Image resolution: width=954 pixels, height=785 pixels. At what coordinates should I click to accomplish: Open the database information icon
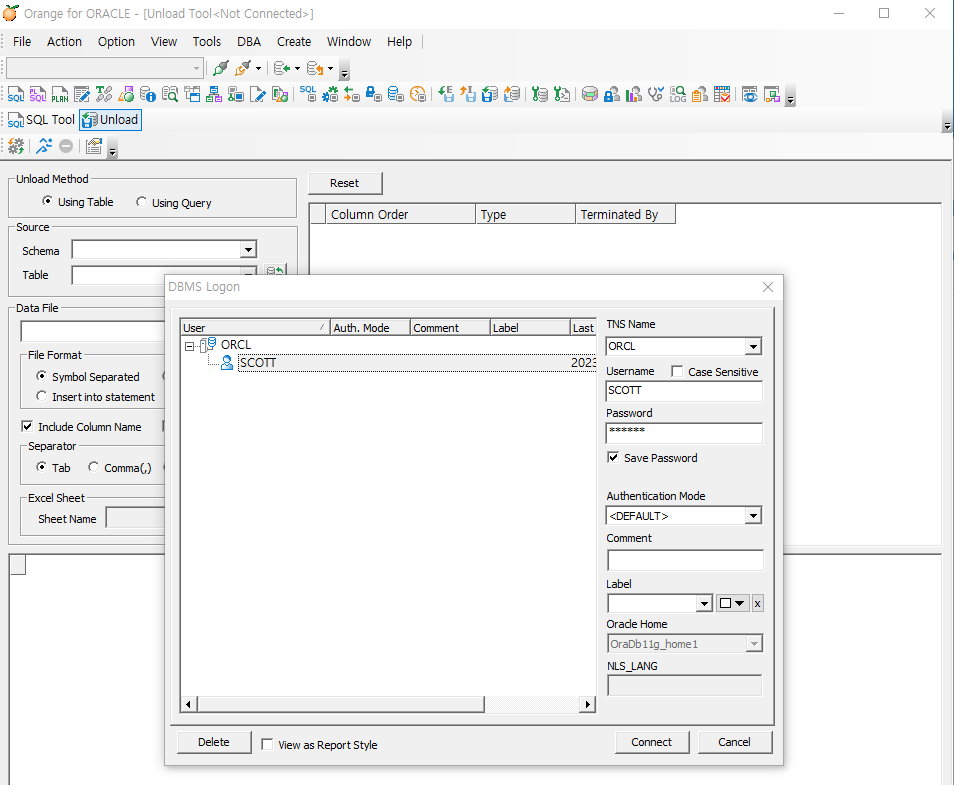coord(148,94)
